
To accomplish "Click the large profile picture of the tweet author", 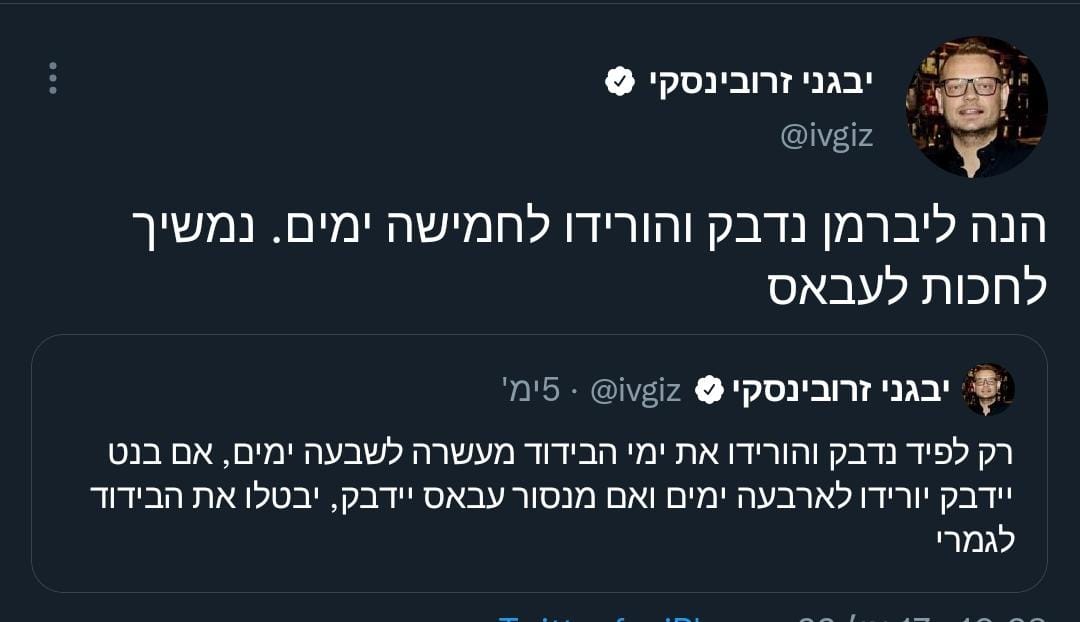I will click(975, 107).
